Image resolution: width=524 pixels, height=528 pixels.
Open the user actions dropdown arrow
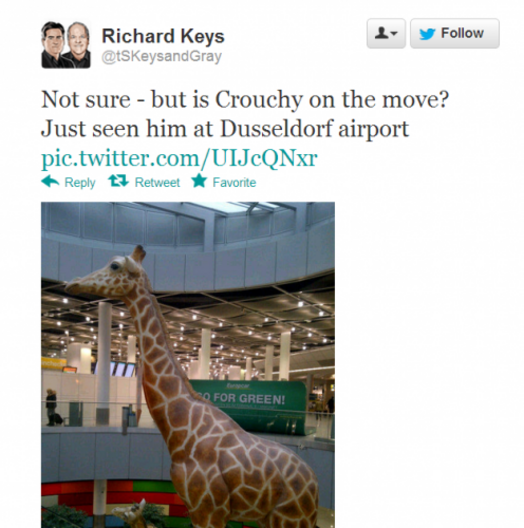coord(394,33)
